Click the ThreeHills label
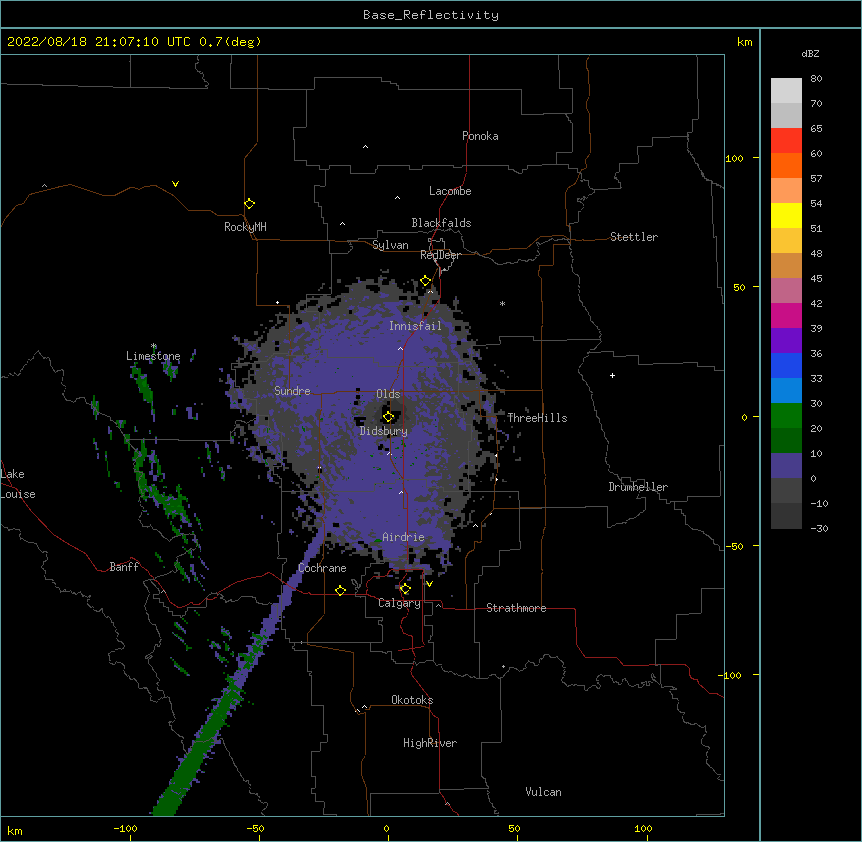Viewport: 862px width, 842px height. pyautogui.click(x=537, y=418)
